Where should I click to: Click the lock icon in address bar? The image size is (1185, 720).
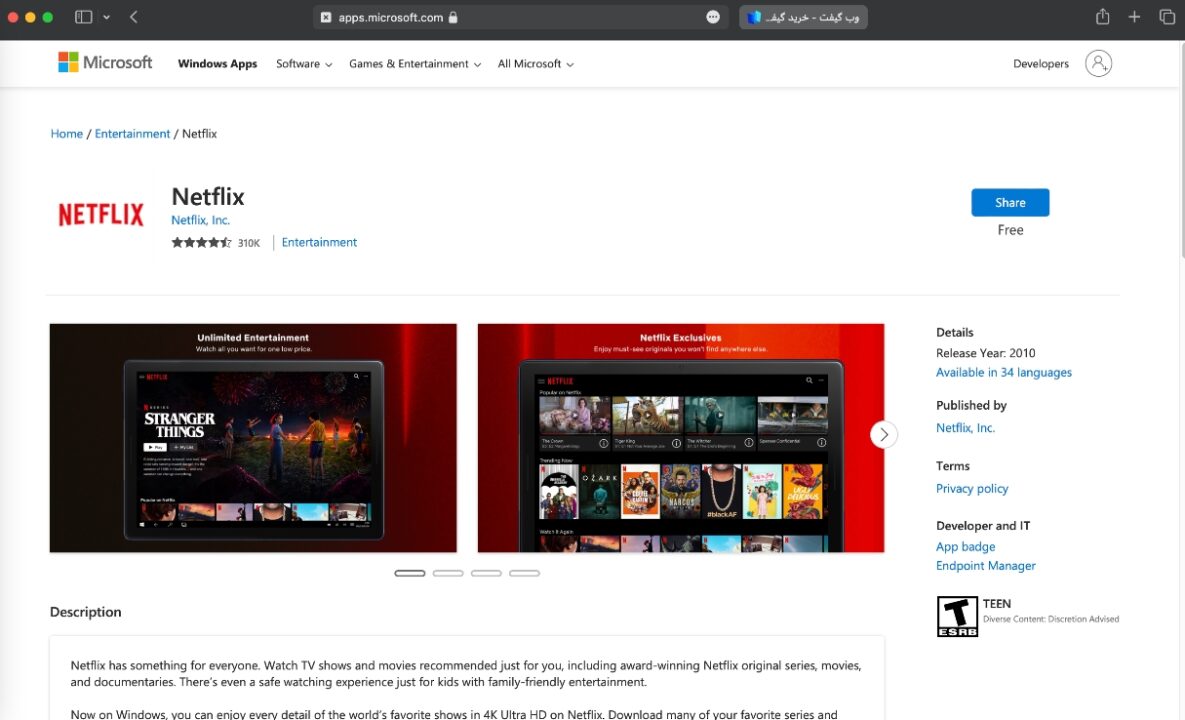453,17
